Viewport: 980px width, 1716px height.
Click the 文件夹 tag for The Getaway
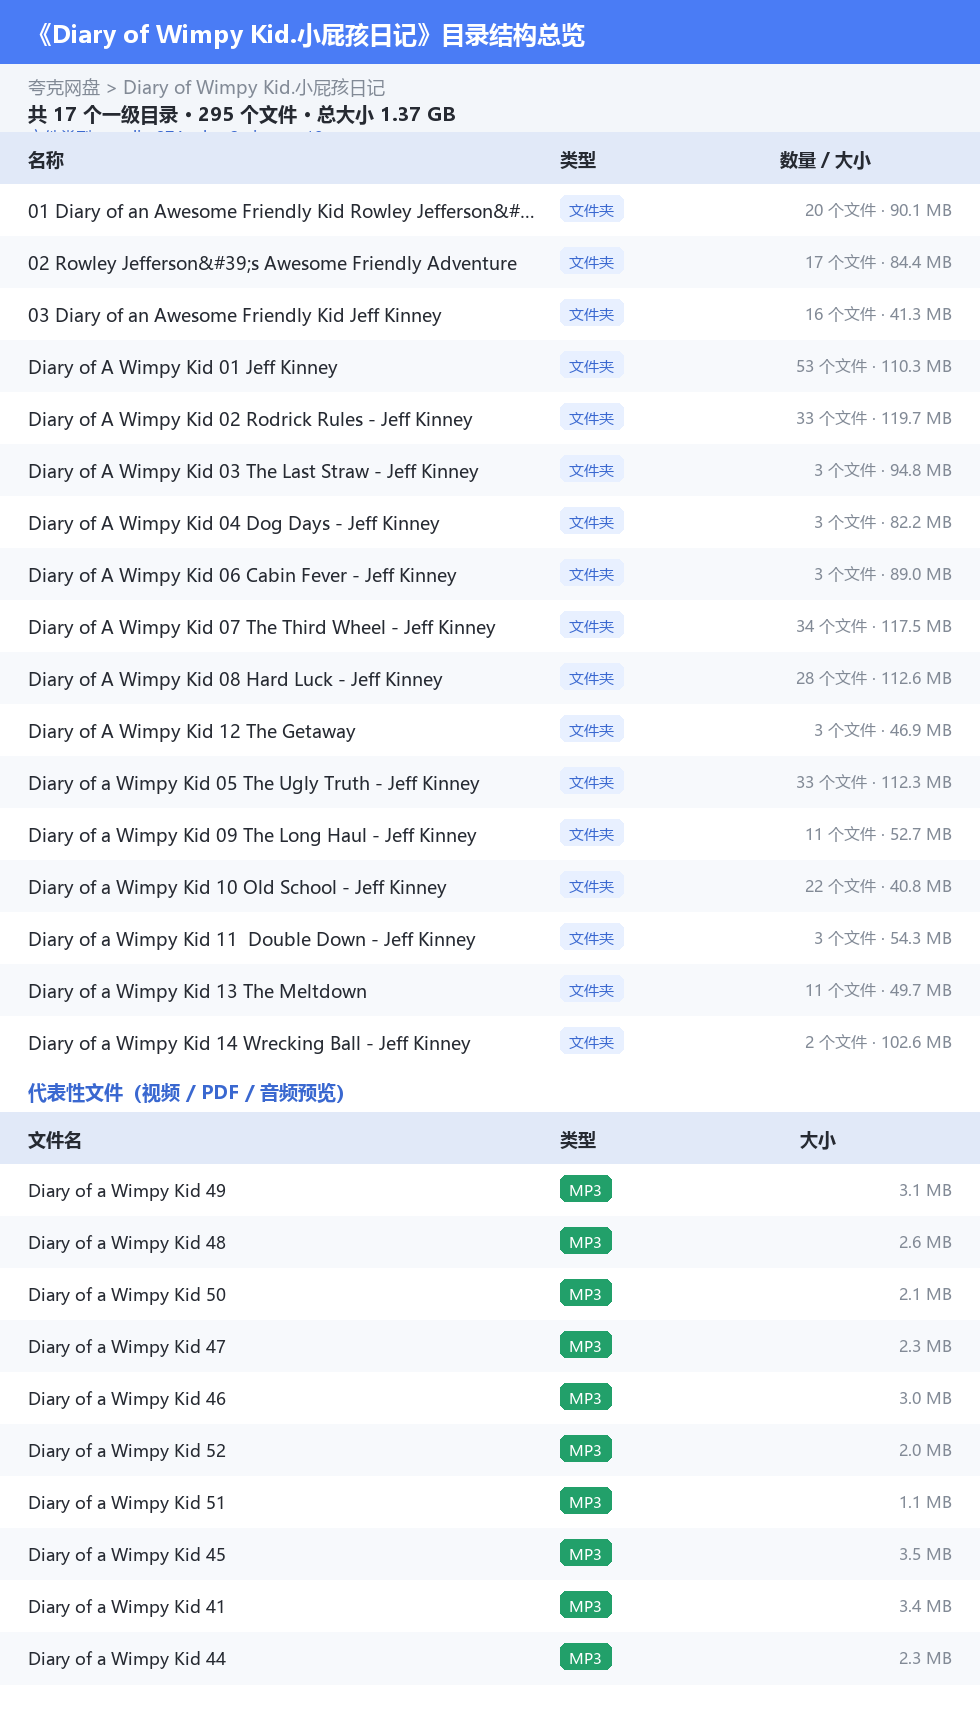[x=592, y=730]
